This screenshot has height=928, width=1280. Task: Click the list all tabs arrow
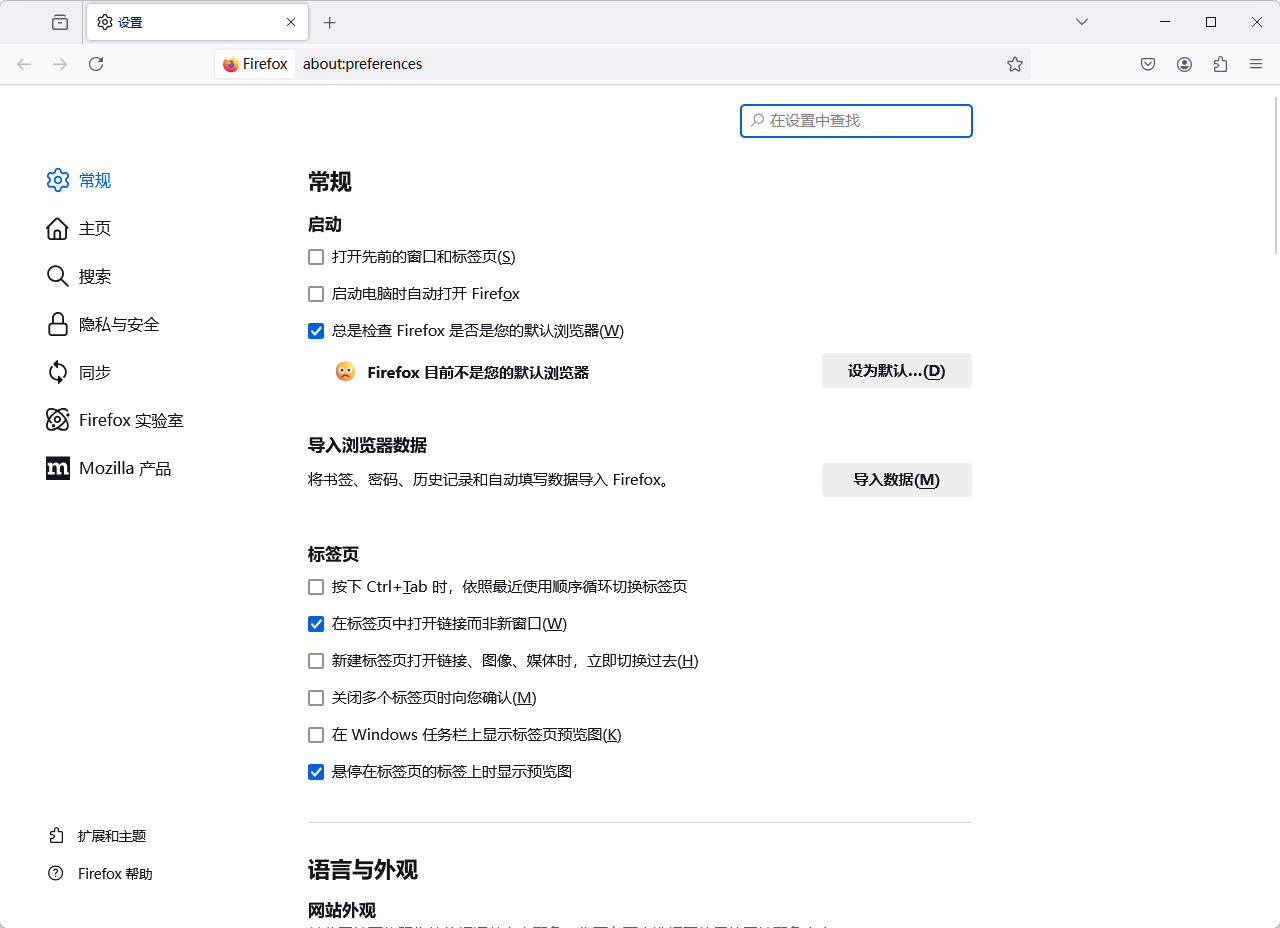click(1081, 22)
